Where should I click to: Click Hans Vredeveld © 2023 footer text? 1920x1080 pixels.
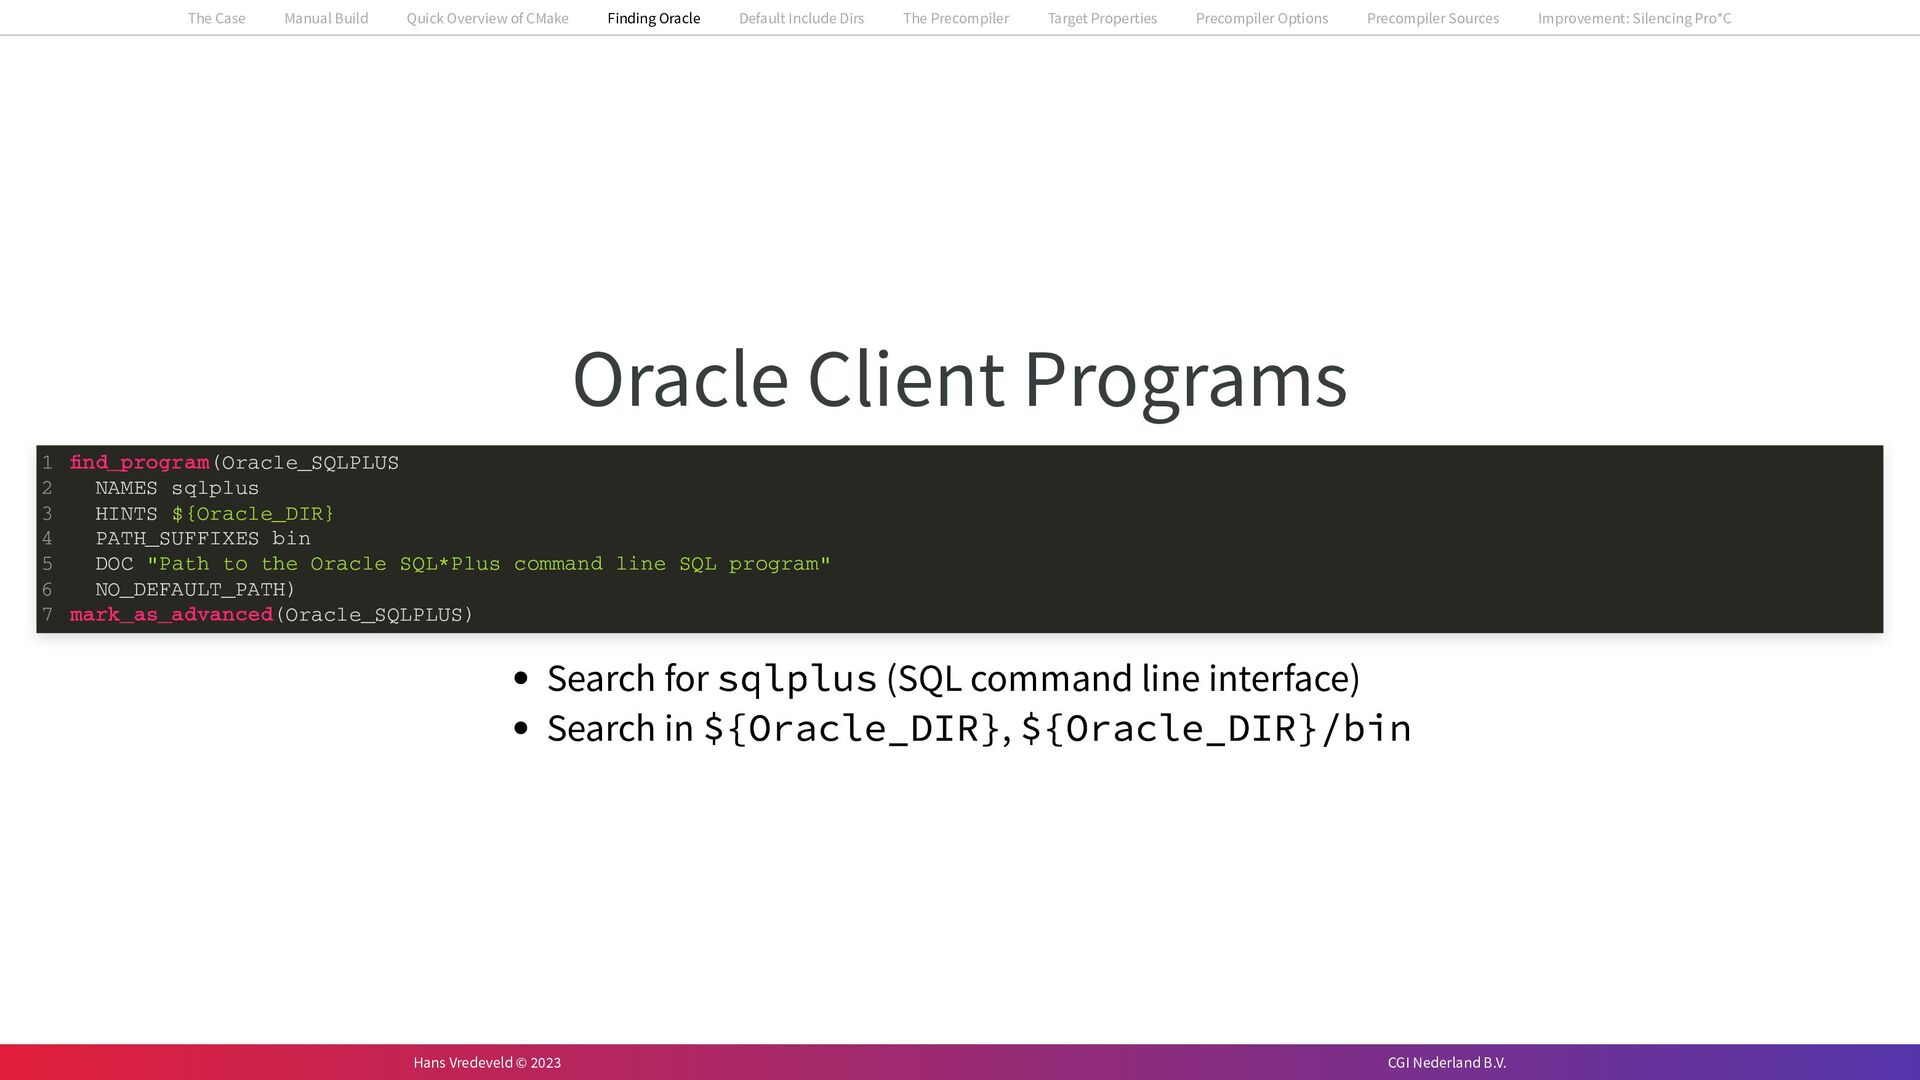[487, 1062]
